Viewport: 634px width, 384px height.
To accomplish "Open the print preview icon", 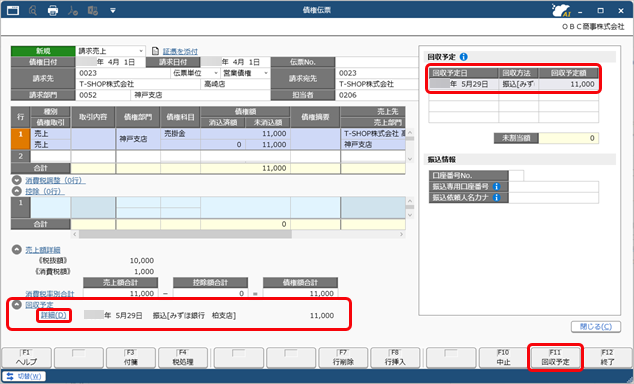I will pyautogui.click(x=33, y=10).
